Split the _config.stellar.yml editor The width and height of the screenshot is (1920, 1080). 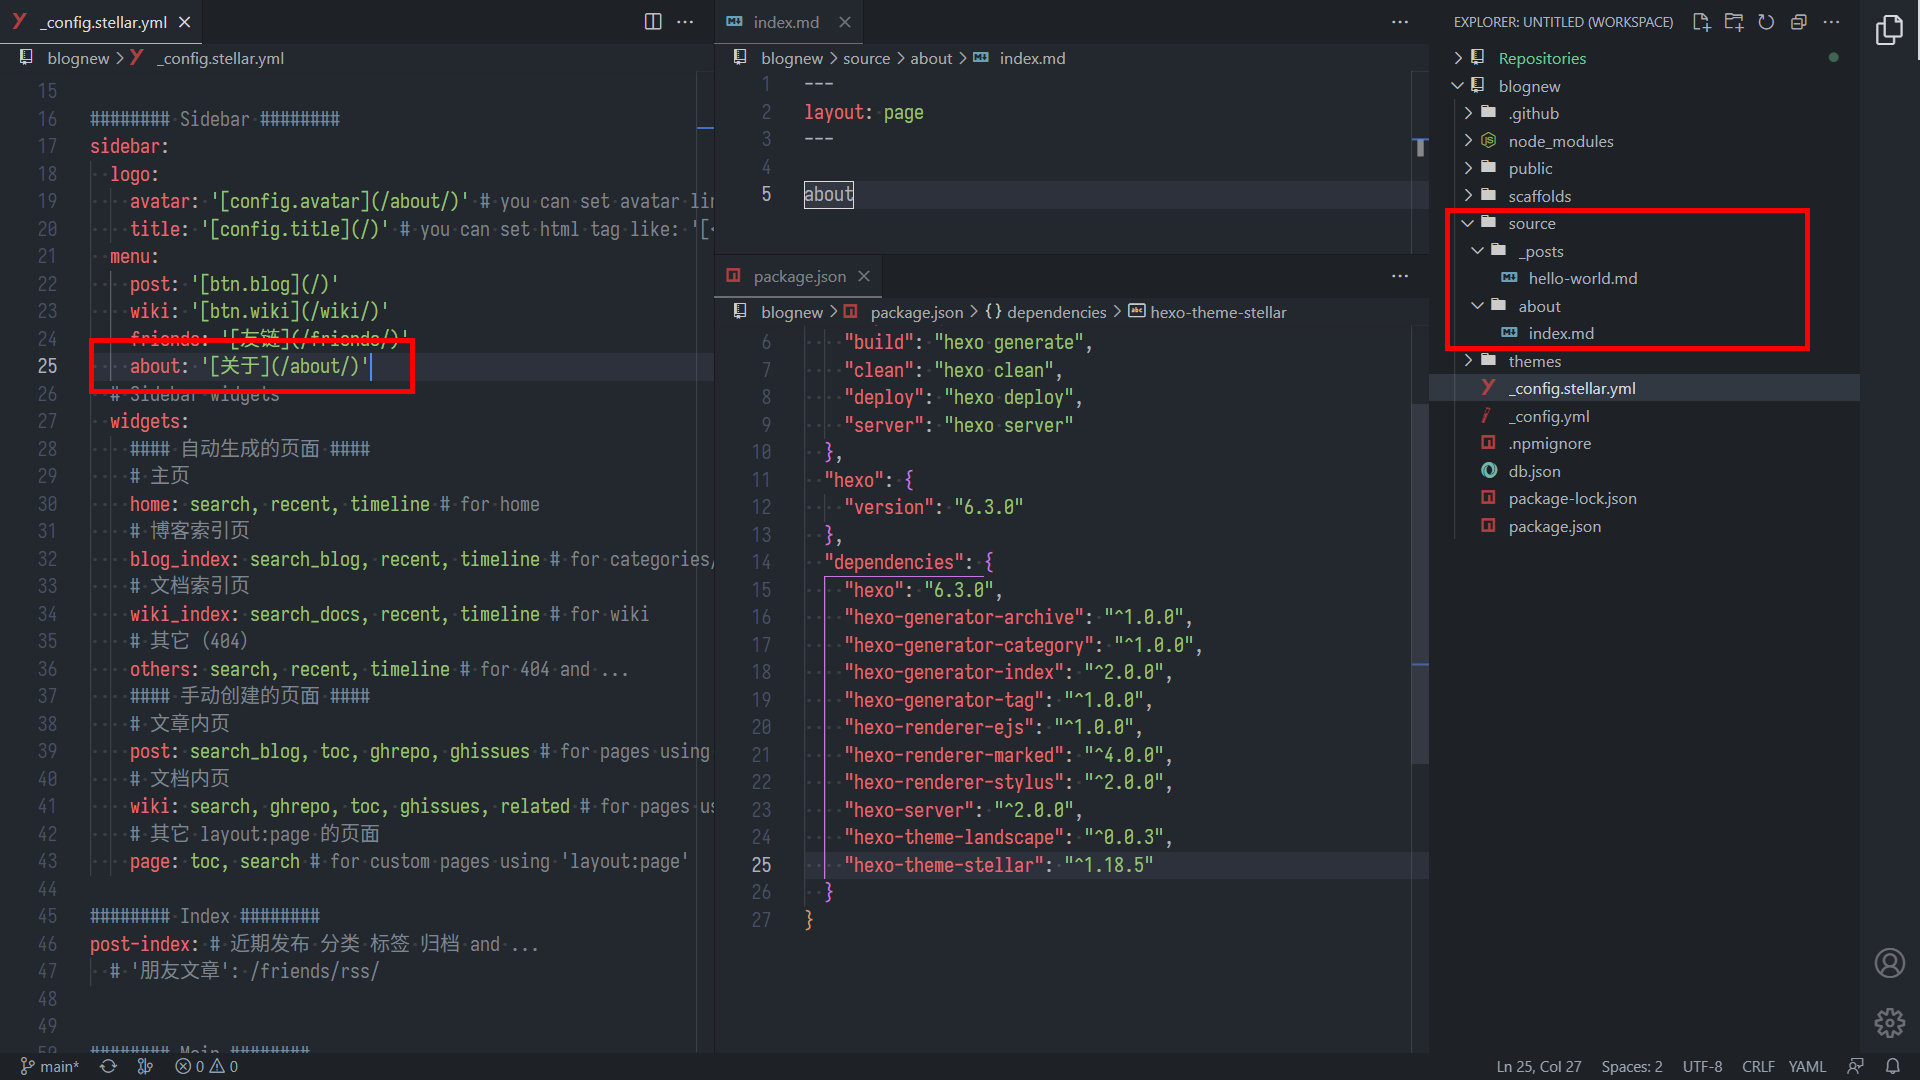click(x=652, y=21)
